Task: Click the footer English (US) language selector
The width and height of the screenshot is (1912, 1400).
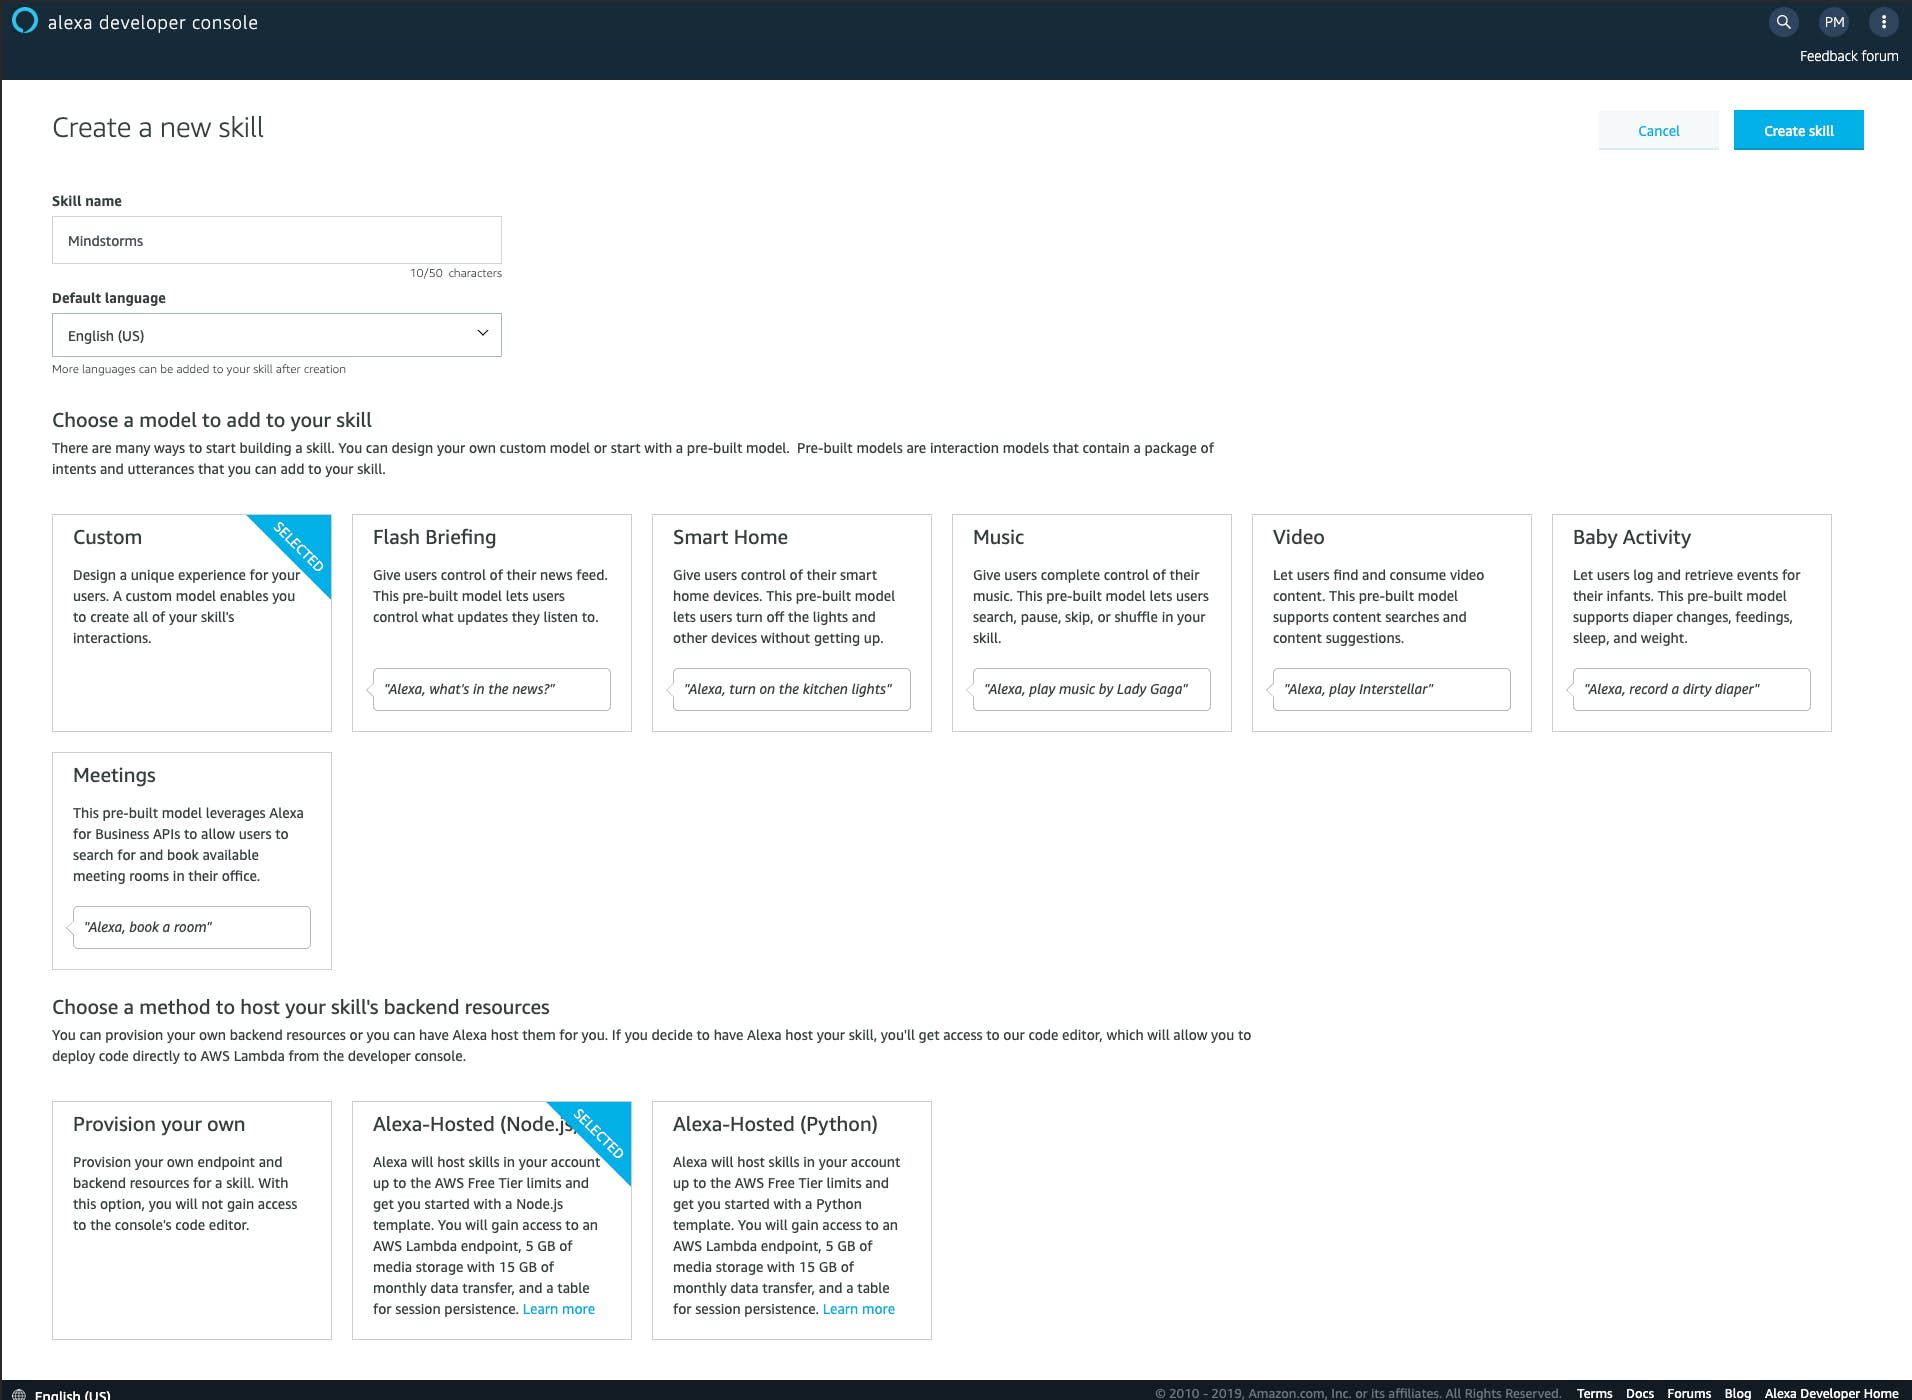Action: pos(72,1394)
